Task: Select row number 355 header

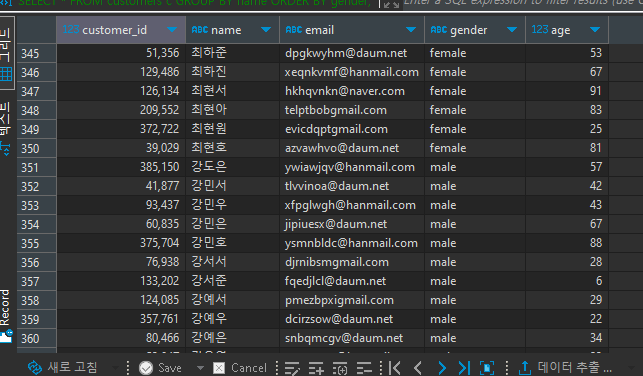Action: click(x=36, y=243)
